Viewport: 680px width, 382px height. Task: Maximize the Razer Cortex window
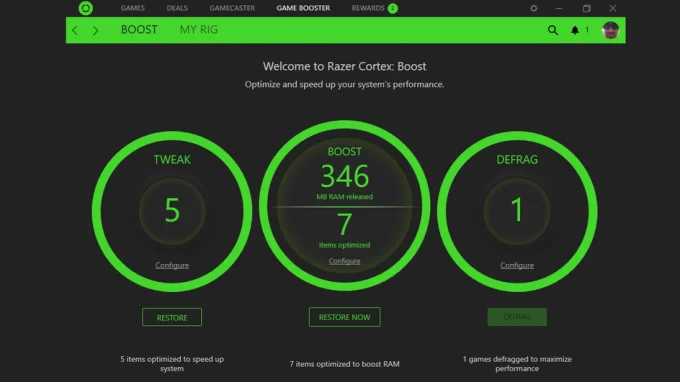click(x=586, y=8)
